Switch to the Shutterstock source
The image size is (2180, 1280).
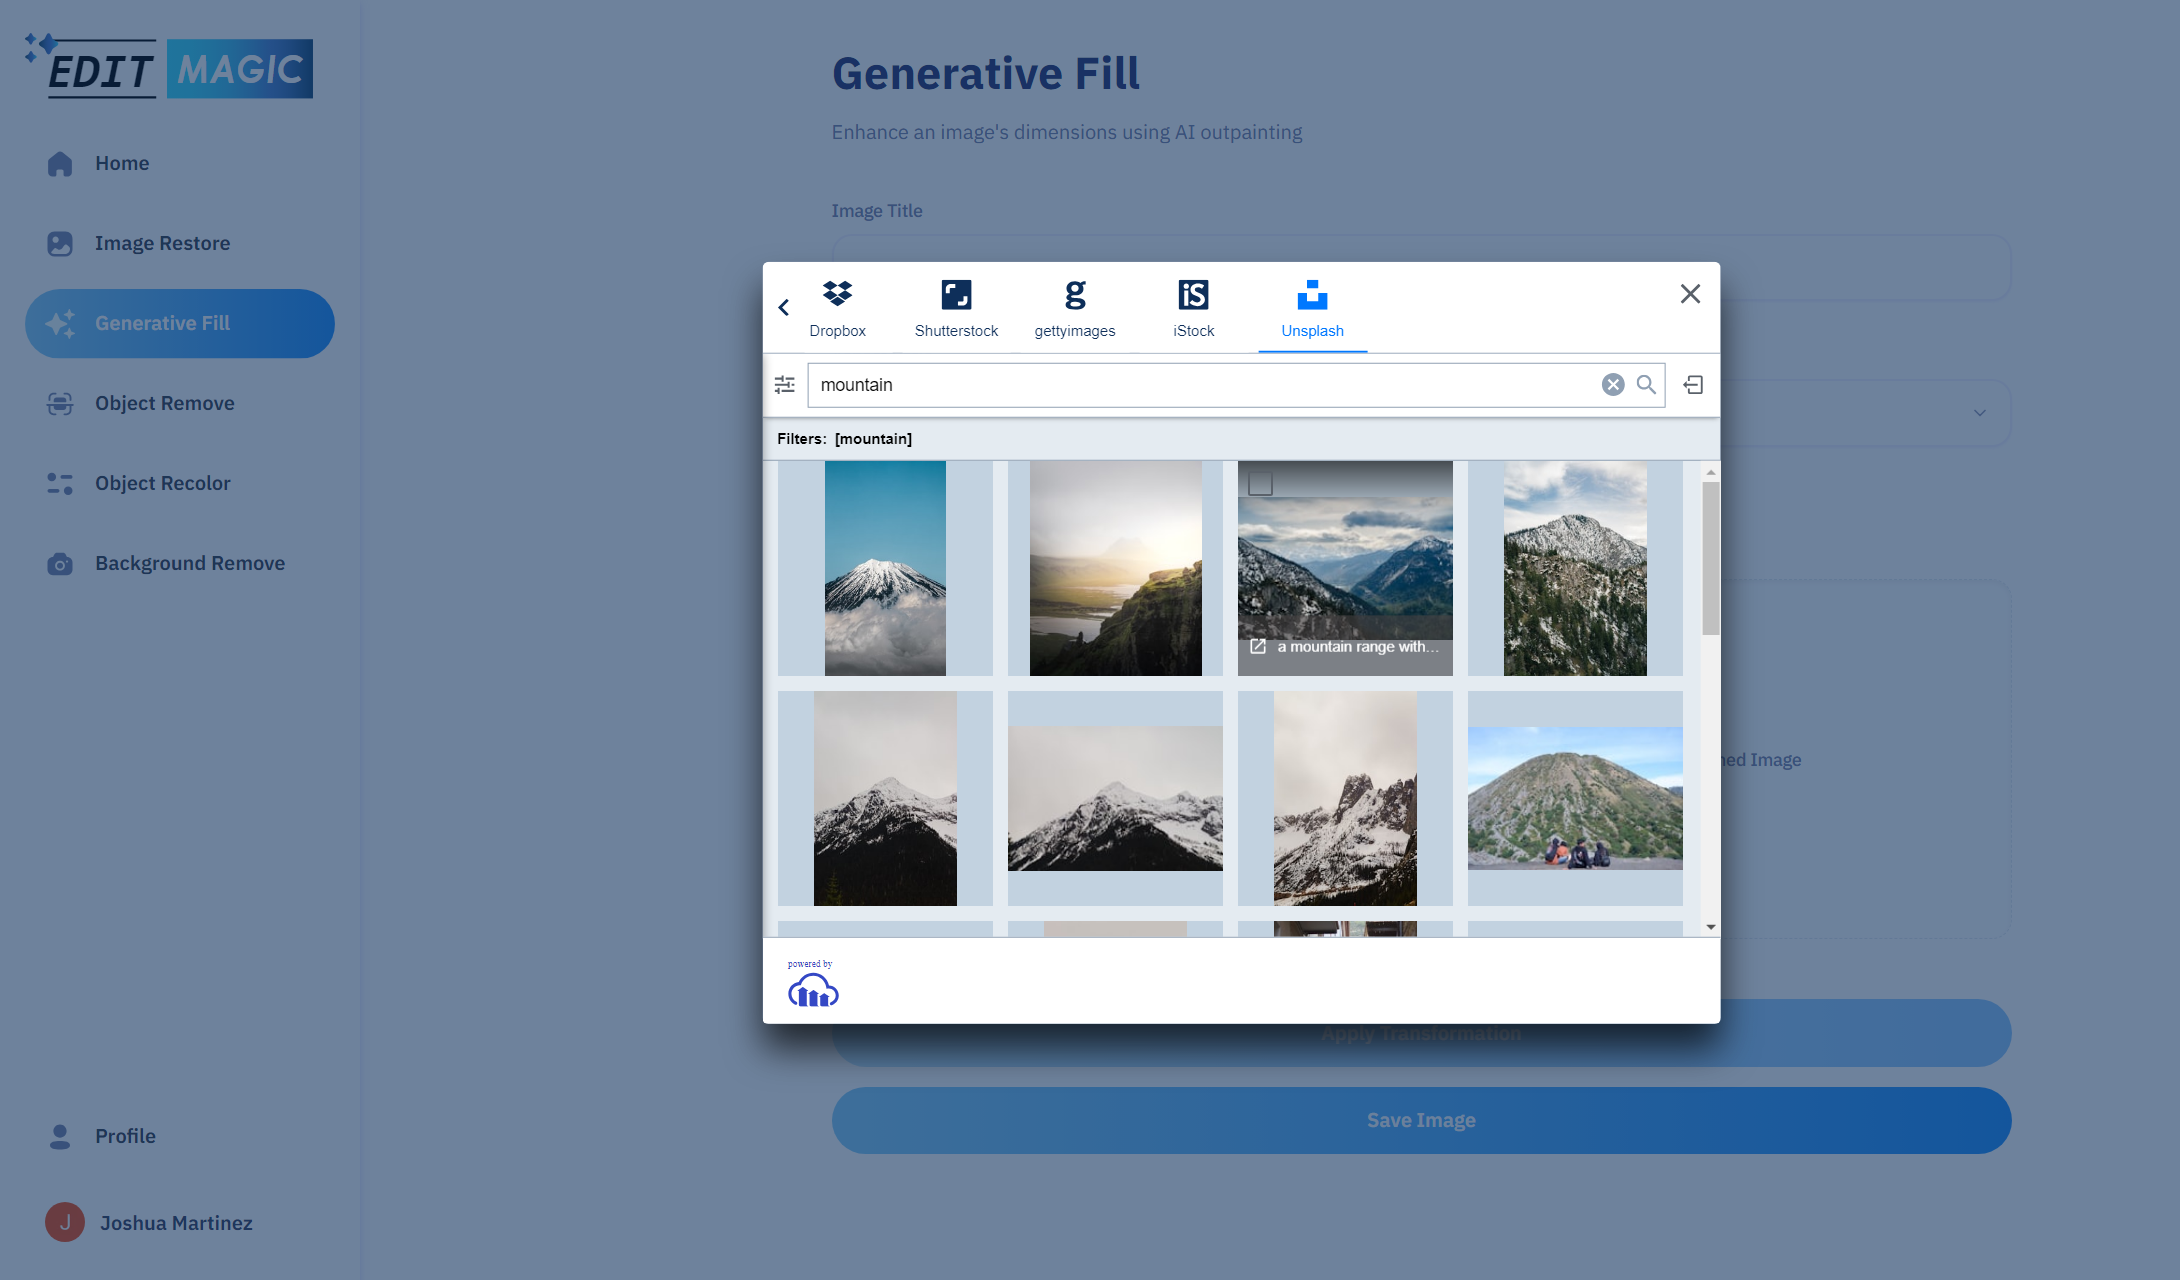point(956,308)
